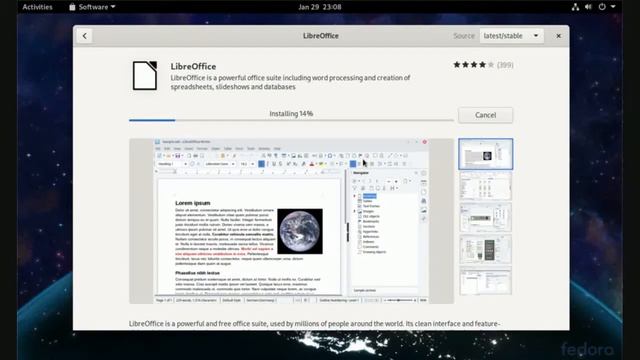640x360 pixels.
Task: Select the second screenshot thumbnail
Action: click(485, 186)
